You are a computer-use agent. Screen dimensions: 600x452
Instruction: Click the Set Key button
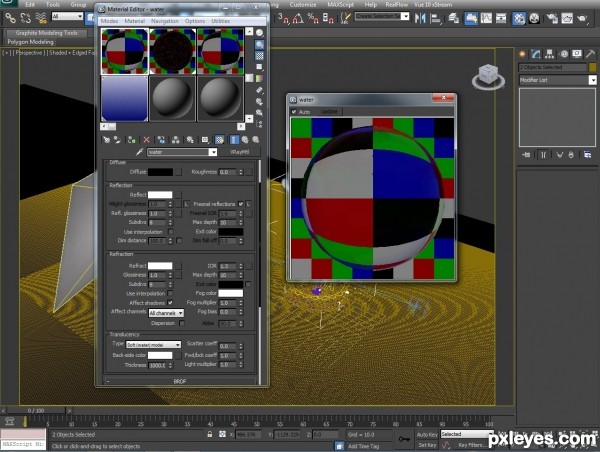[427, 445]
